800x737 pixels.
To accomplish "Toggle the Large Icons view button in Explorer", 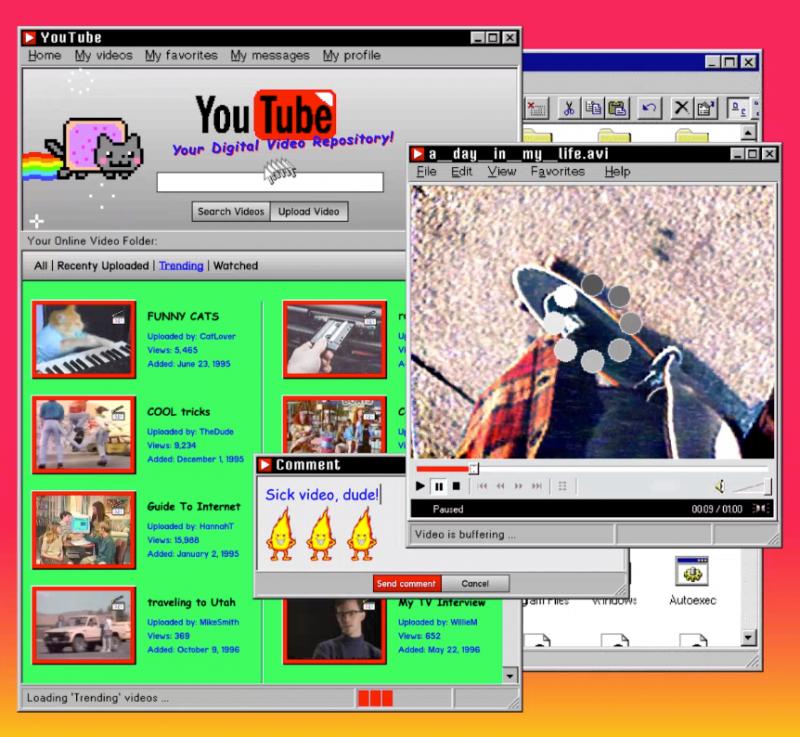I will tap(738, 108).
